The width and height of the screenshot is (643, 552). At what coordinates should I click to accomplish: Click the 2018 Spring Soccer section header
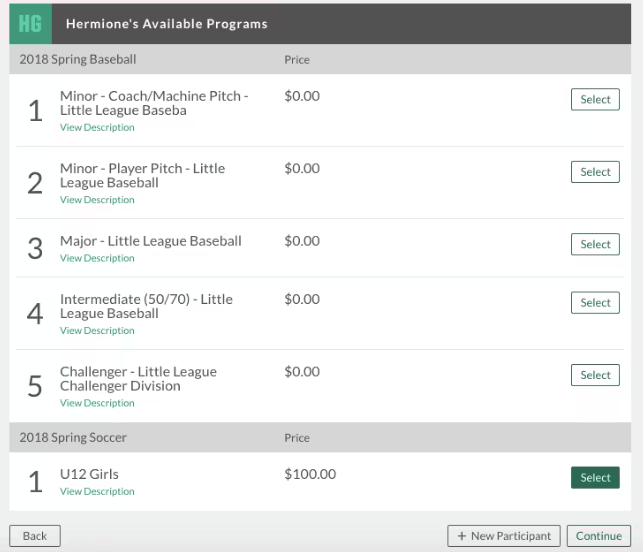[73, 438]
